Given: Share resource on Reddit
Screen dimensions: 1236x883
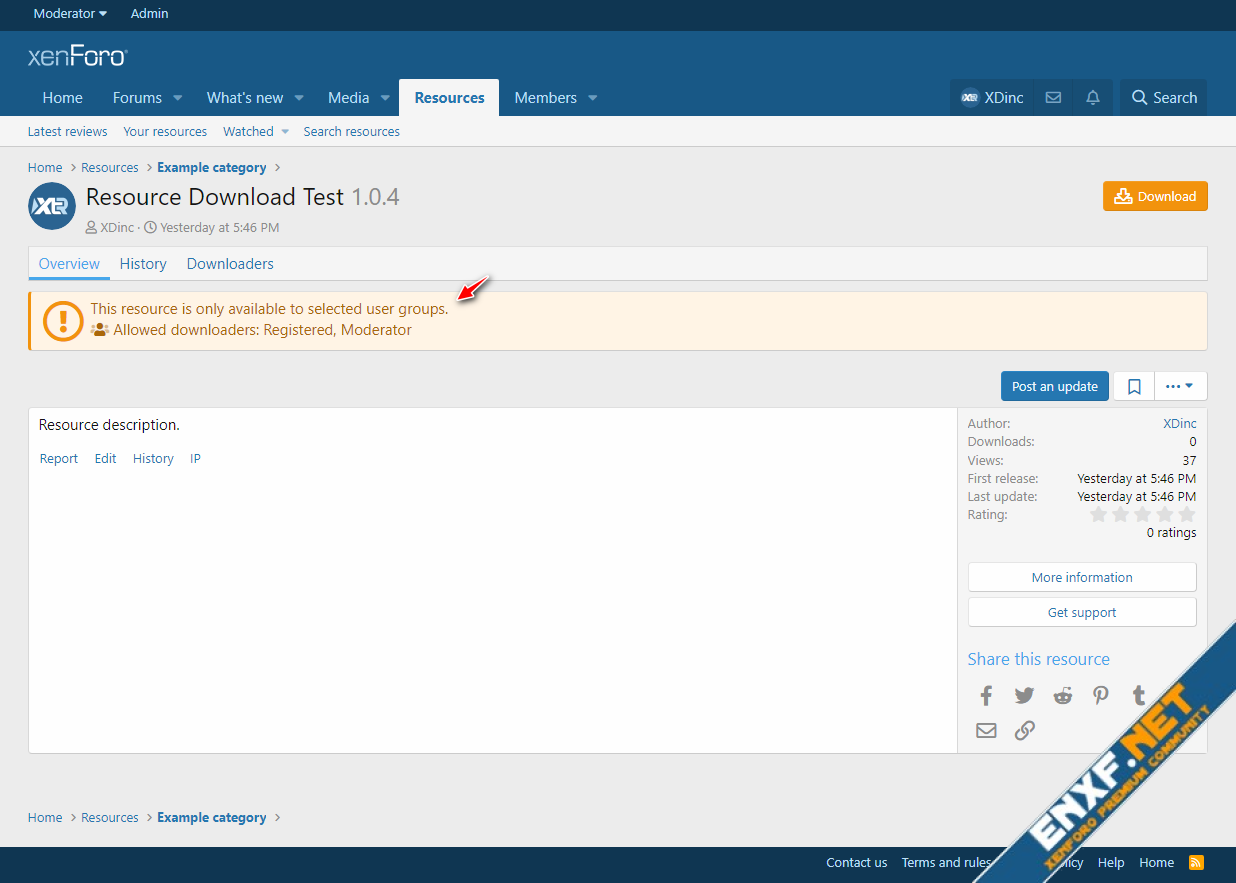Looking at the screenshot, I should pyautogui.click(x=1062, y=696).
